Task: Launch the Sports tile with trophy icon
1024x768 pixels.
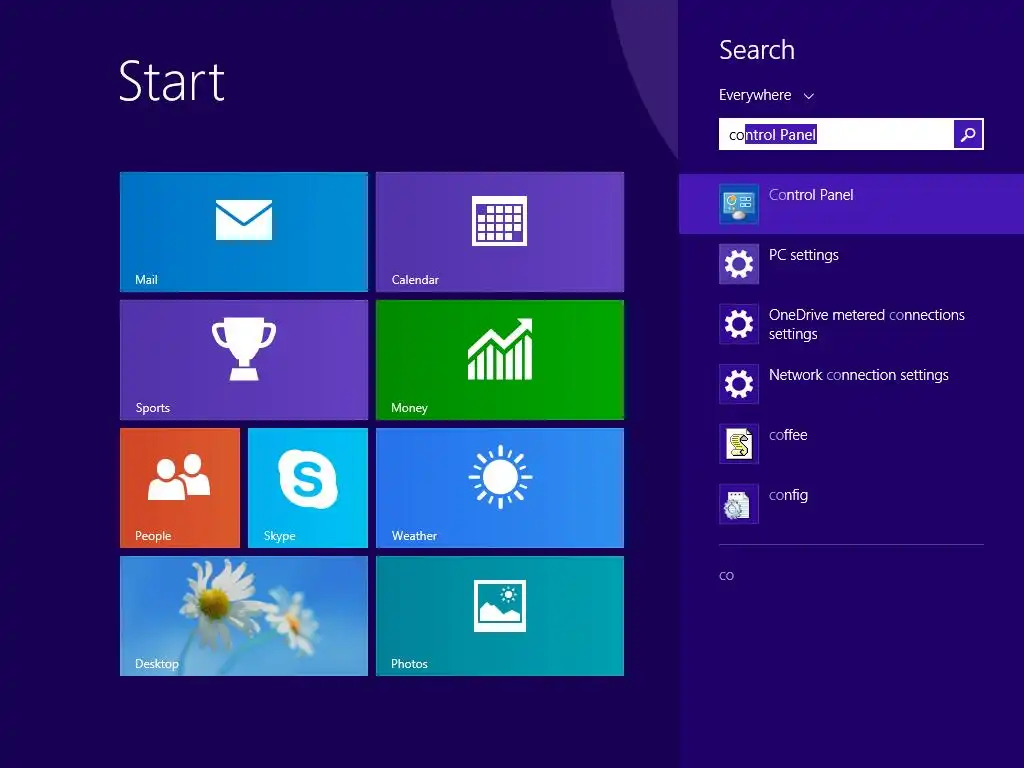Action: (244, 360)
